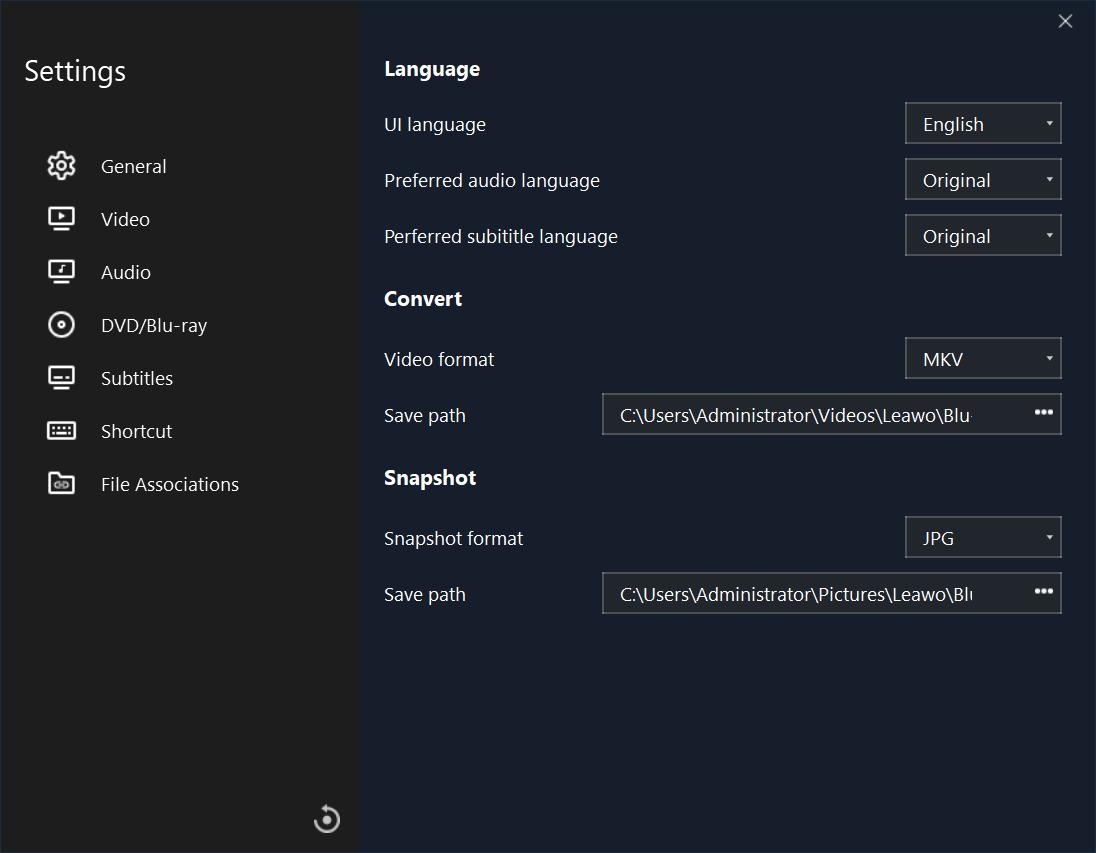Open the UI language dropdown
The width and height of the screenshot is (1096, 853).
[982, 124]
